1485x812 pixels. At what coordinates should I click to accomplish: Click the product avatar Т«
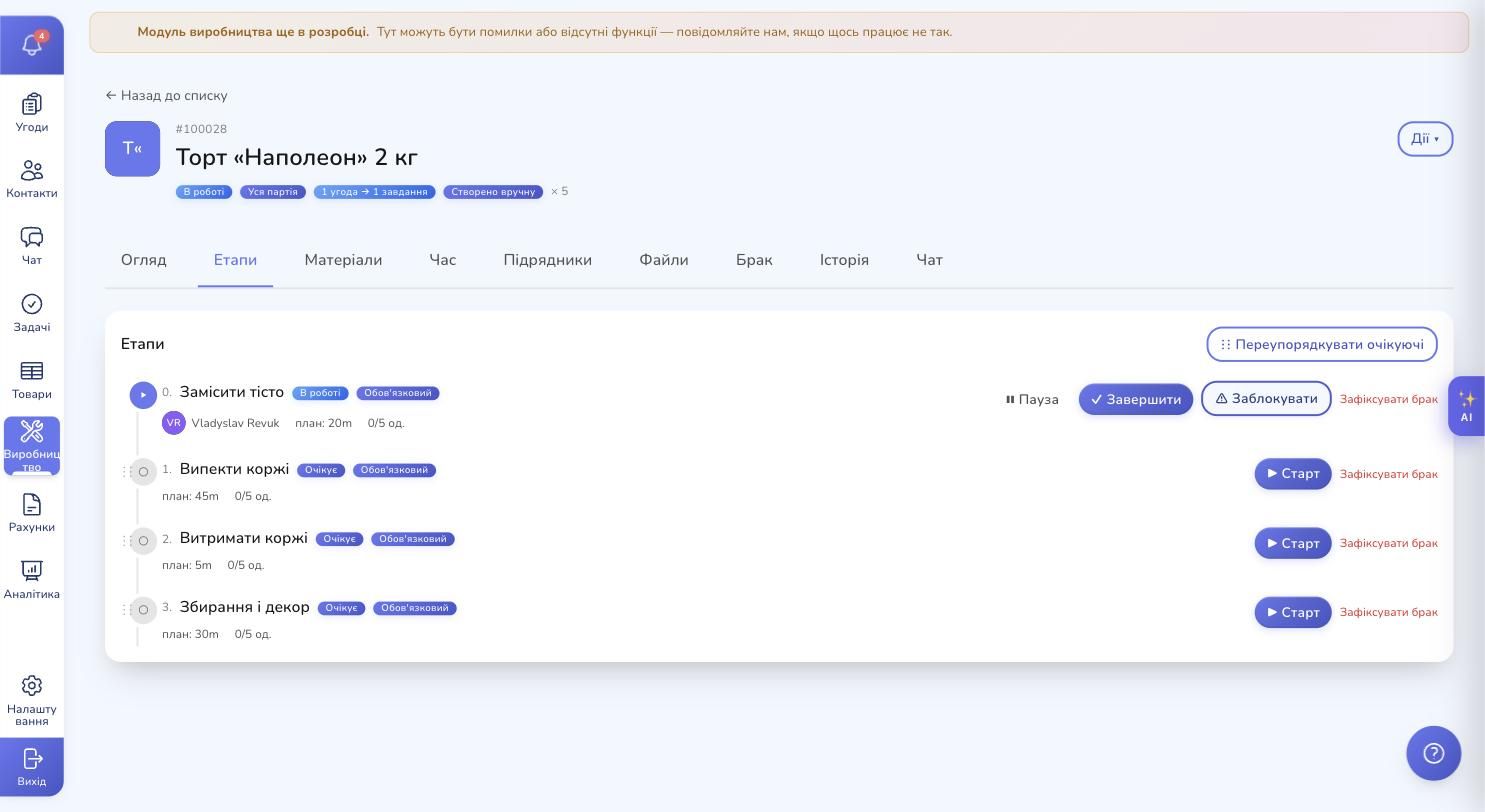[x=133, y=149]
